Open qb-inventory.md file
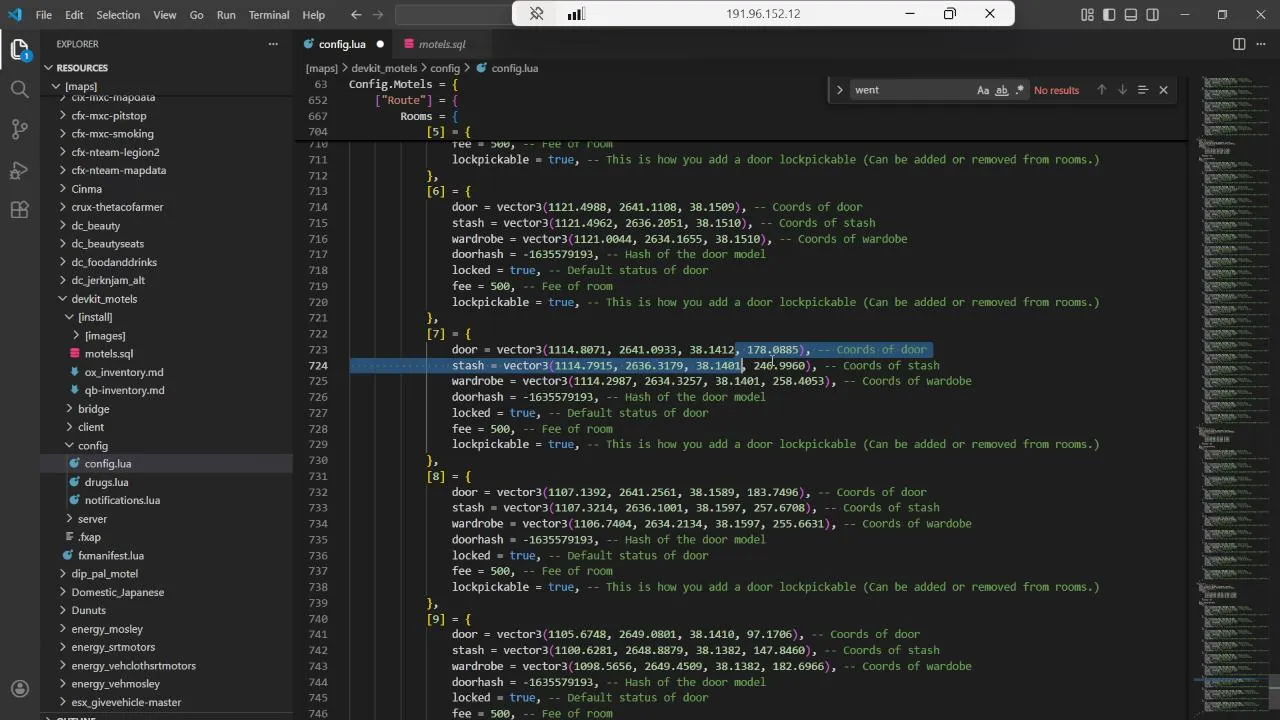 (166, 390)
